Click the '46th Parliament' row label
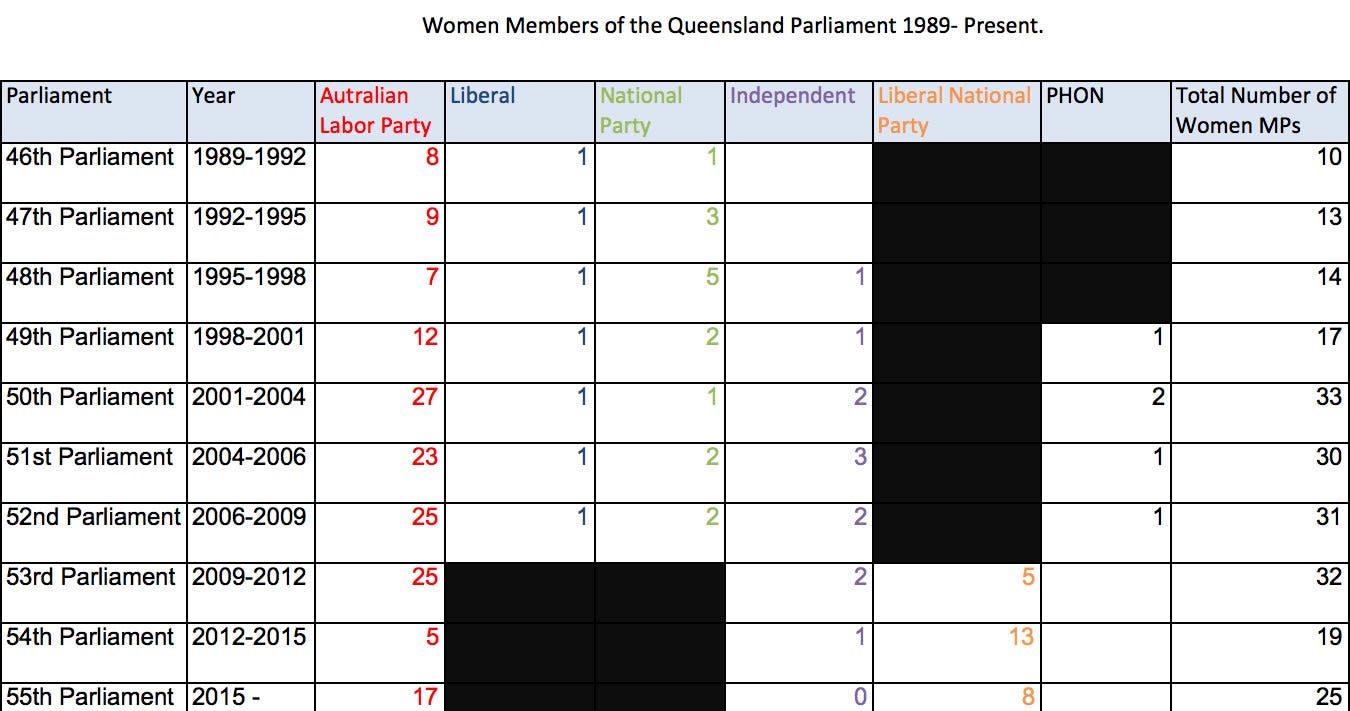 90,157
